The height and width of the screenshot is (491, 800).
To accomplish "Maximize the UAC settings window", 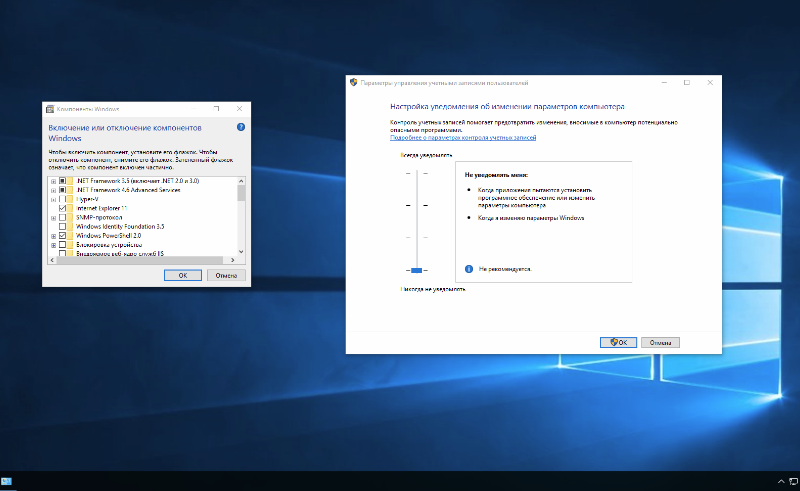I will [687, 83].
